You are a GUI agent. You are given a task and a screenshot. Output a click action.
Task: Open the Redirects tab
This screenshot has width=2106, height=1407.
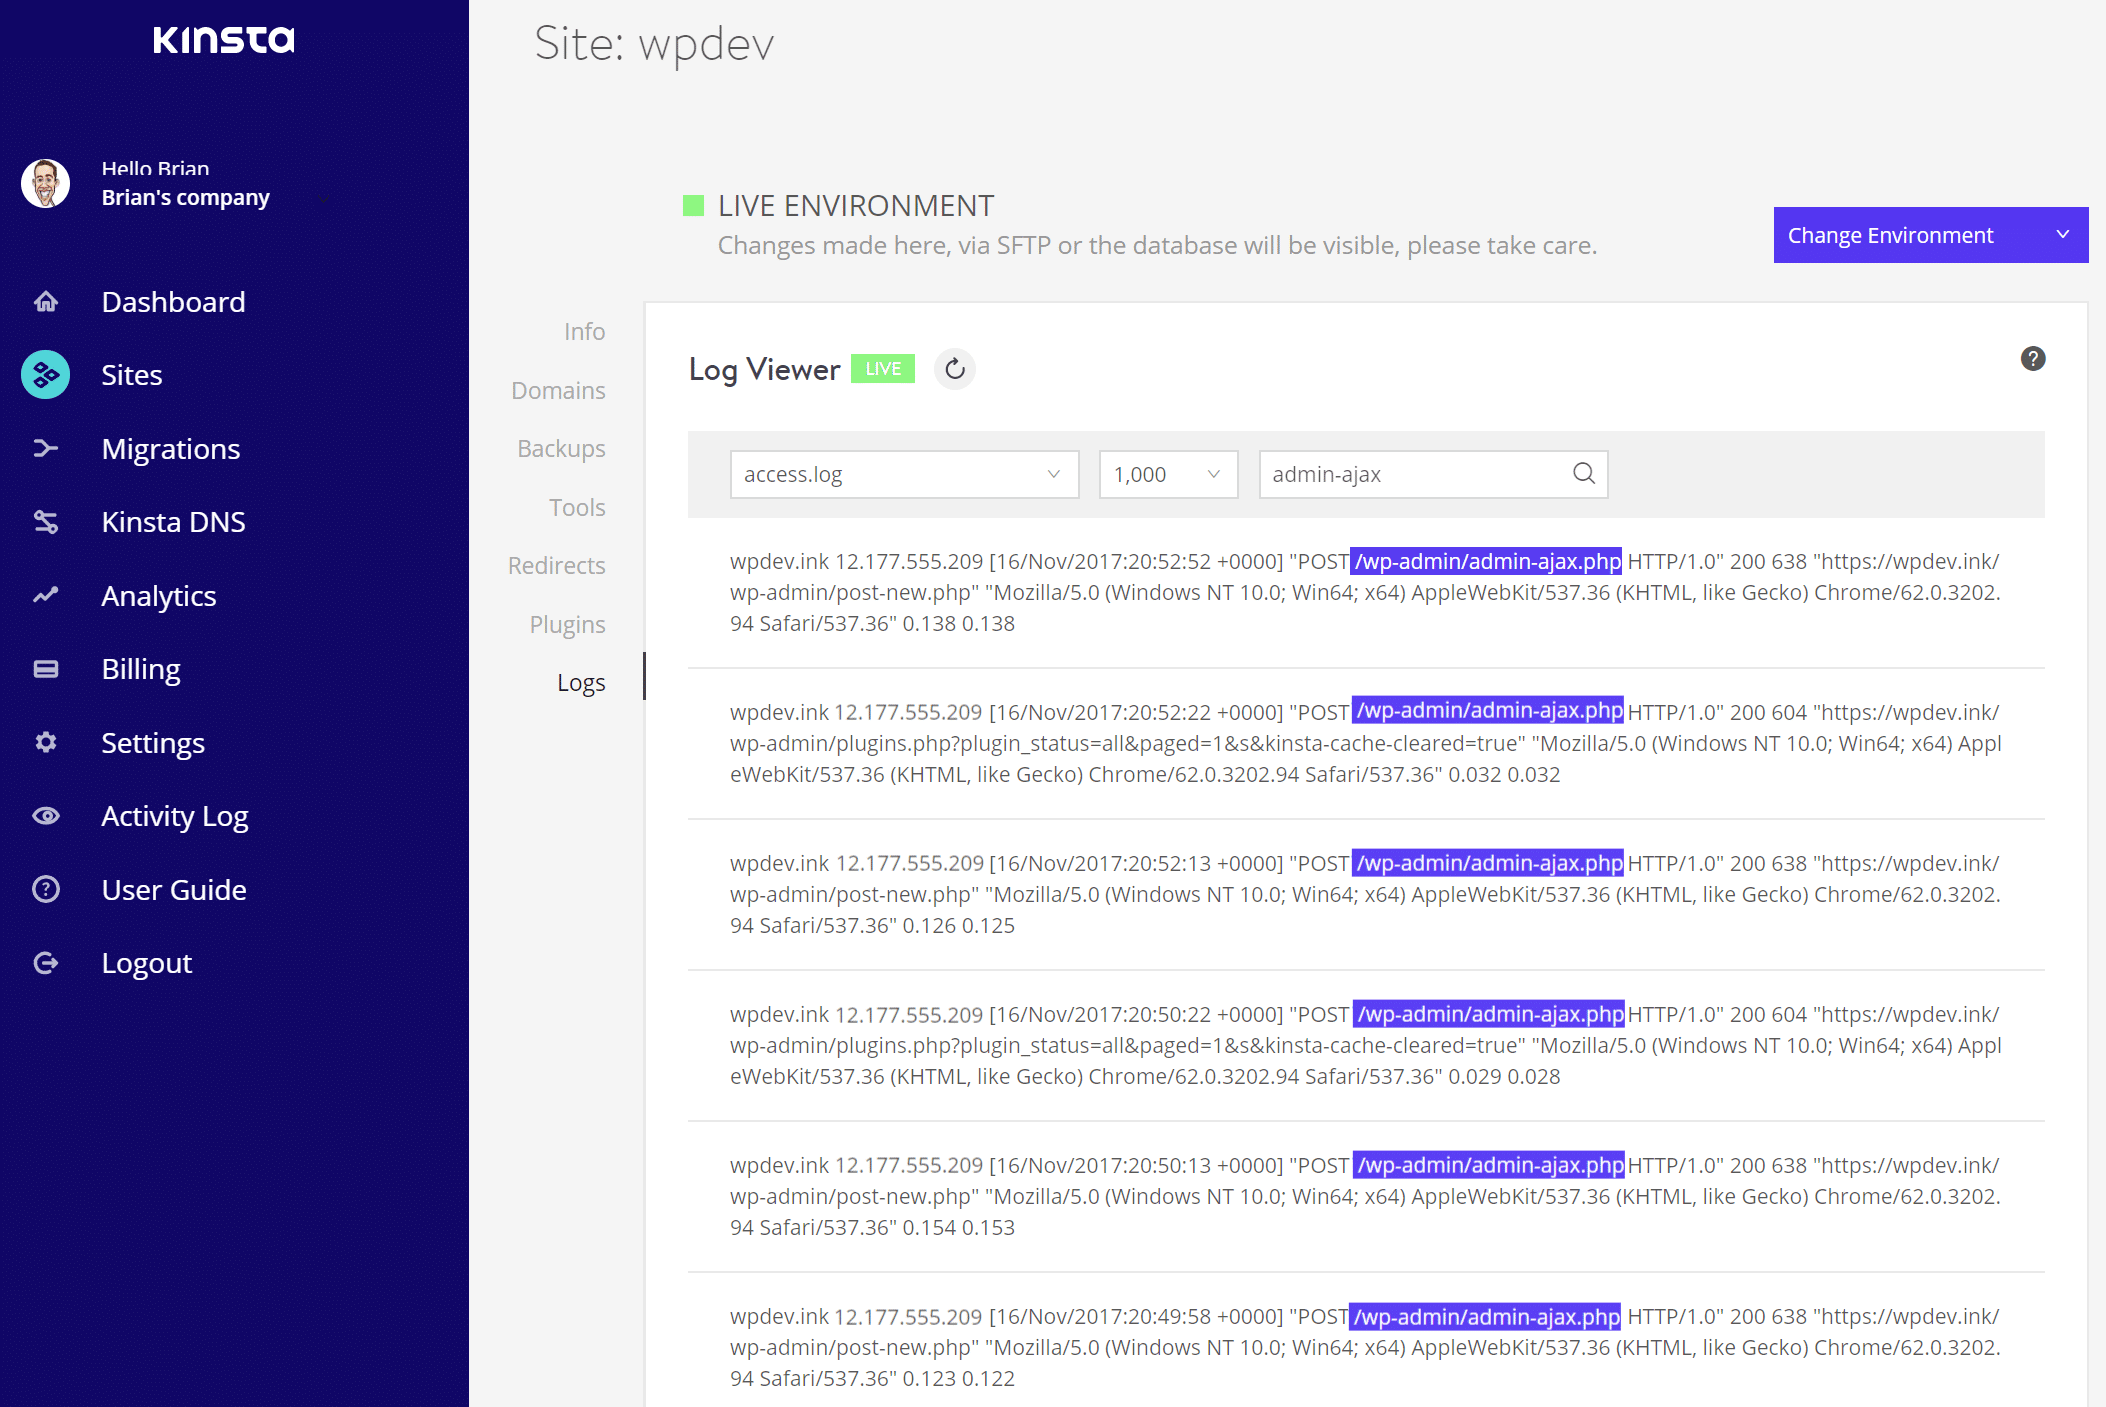tap(556, 566)
